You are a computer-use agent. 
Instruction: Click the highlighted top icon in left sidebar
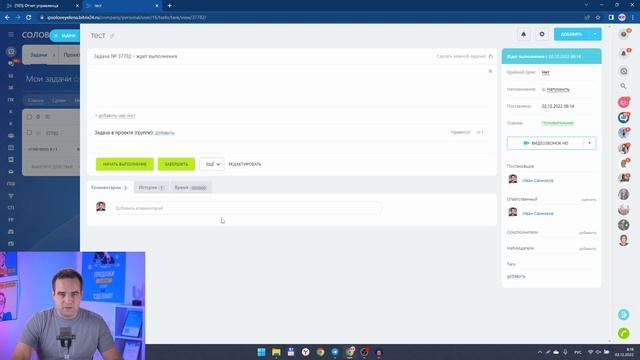pyautogui.click(x=11, y=51)
